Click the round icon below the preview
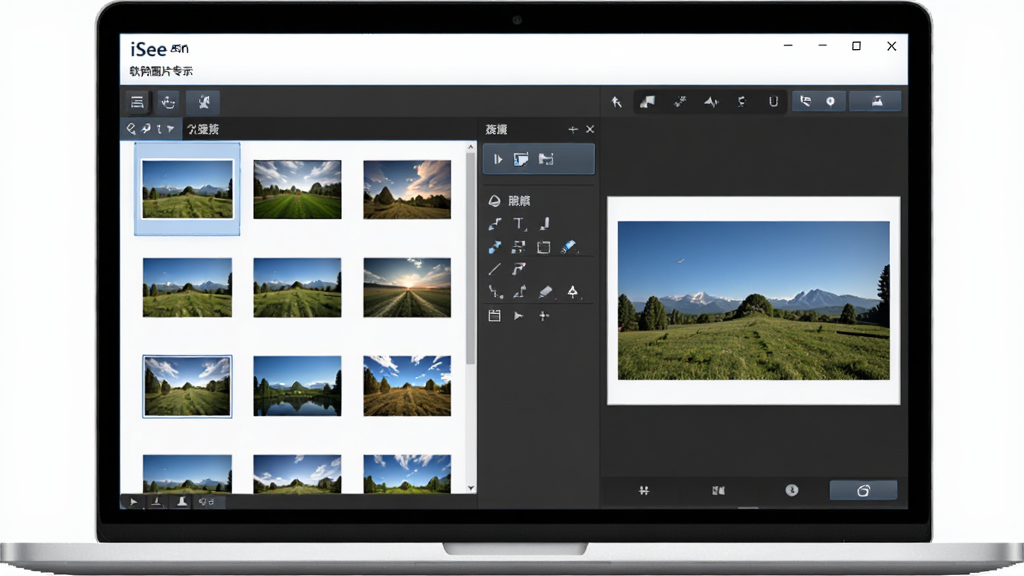This screenshot has height=576, width=1024. pyautogui.click(x=792, y=490)
